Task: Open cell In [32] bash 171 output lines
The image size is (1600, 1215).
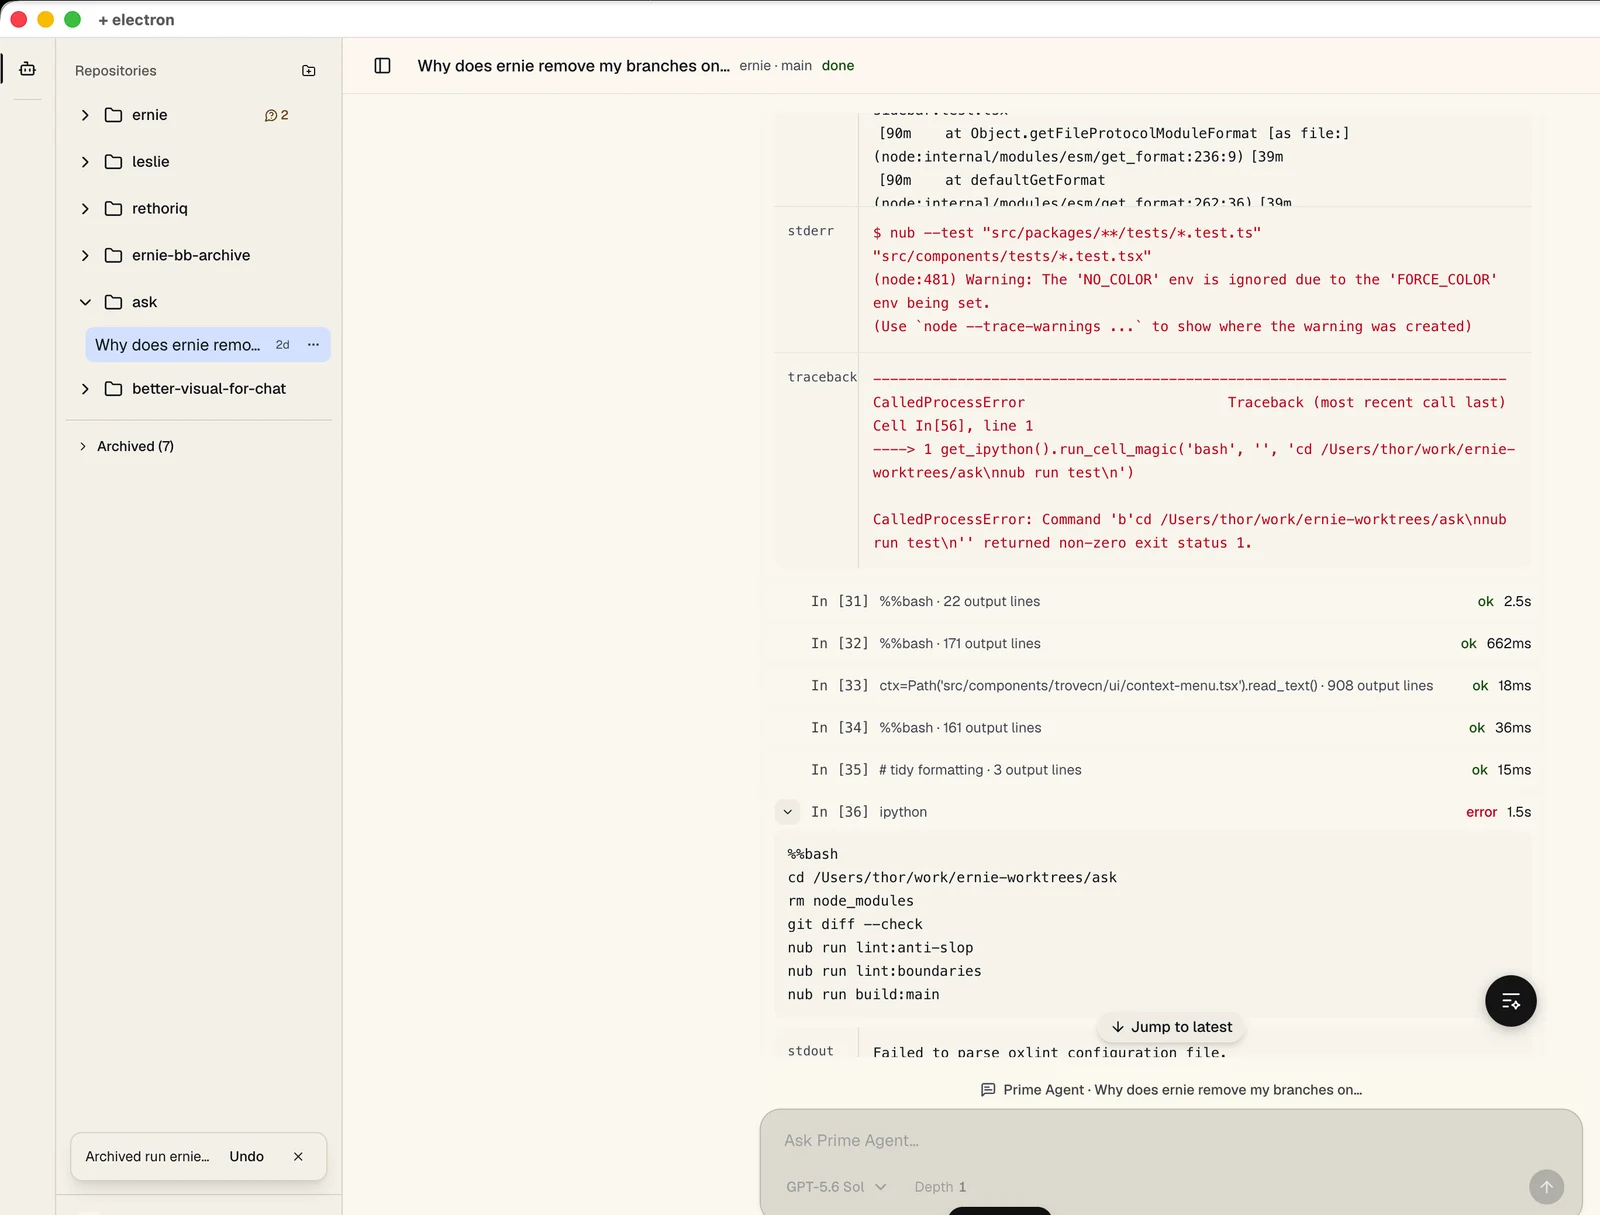Action: point(1170,643)
